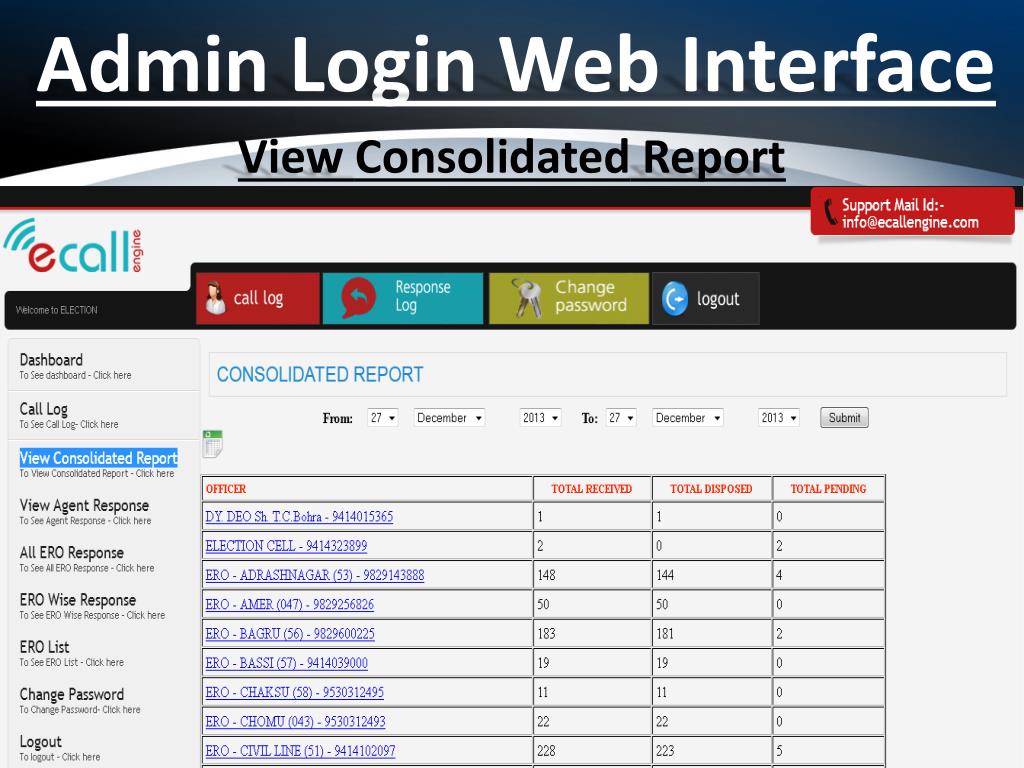
Task: Click the From: label
Action: [x=338, y=419]
